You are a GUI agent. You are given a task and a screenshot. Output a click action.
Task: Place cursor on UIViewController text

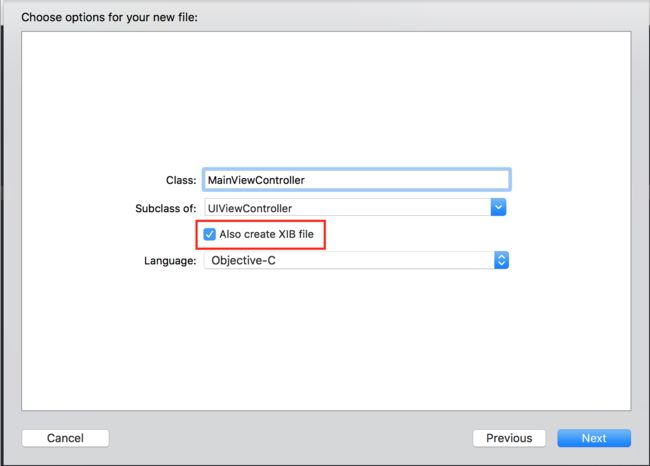[250, 208]
